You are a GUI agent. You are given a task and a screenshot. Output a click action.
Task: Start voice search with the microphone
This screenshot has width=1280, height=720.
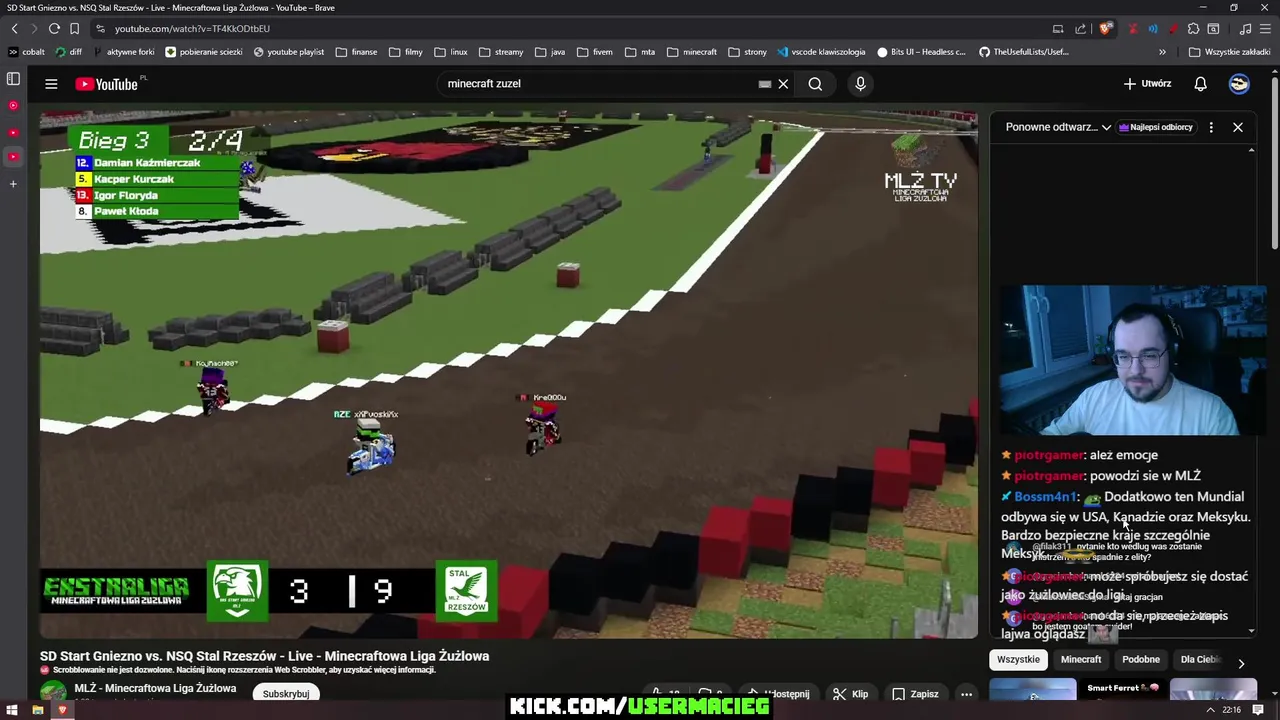(860, 84)
